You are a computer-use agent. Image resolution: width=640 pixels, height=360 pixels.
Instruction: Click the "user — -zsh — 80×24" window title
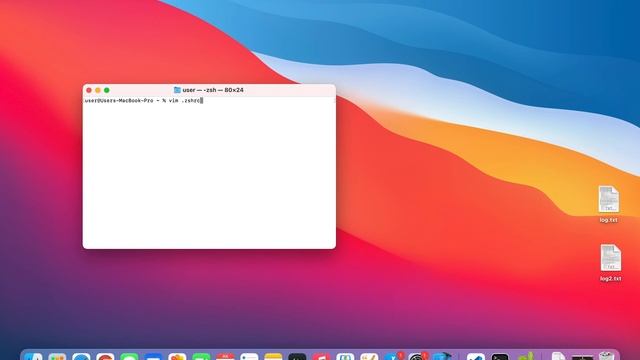tap(213, 90)
